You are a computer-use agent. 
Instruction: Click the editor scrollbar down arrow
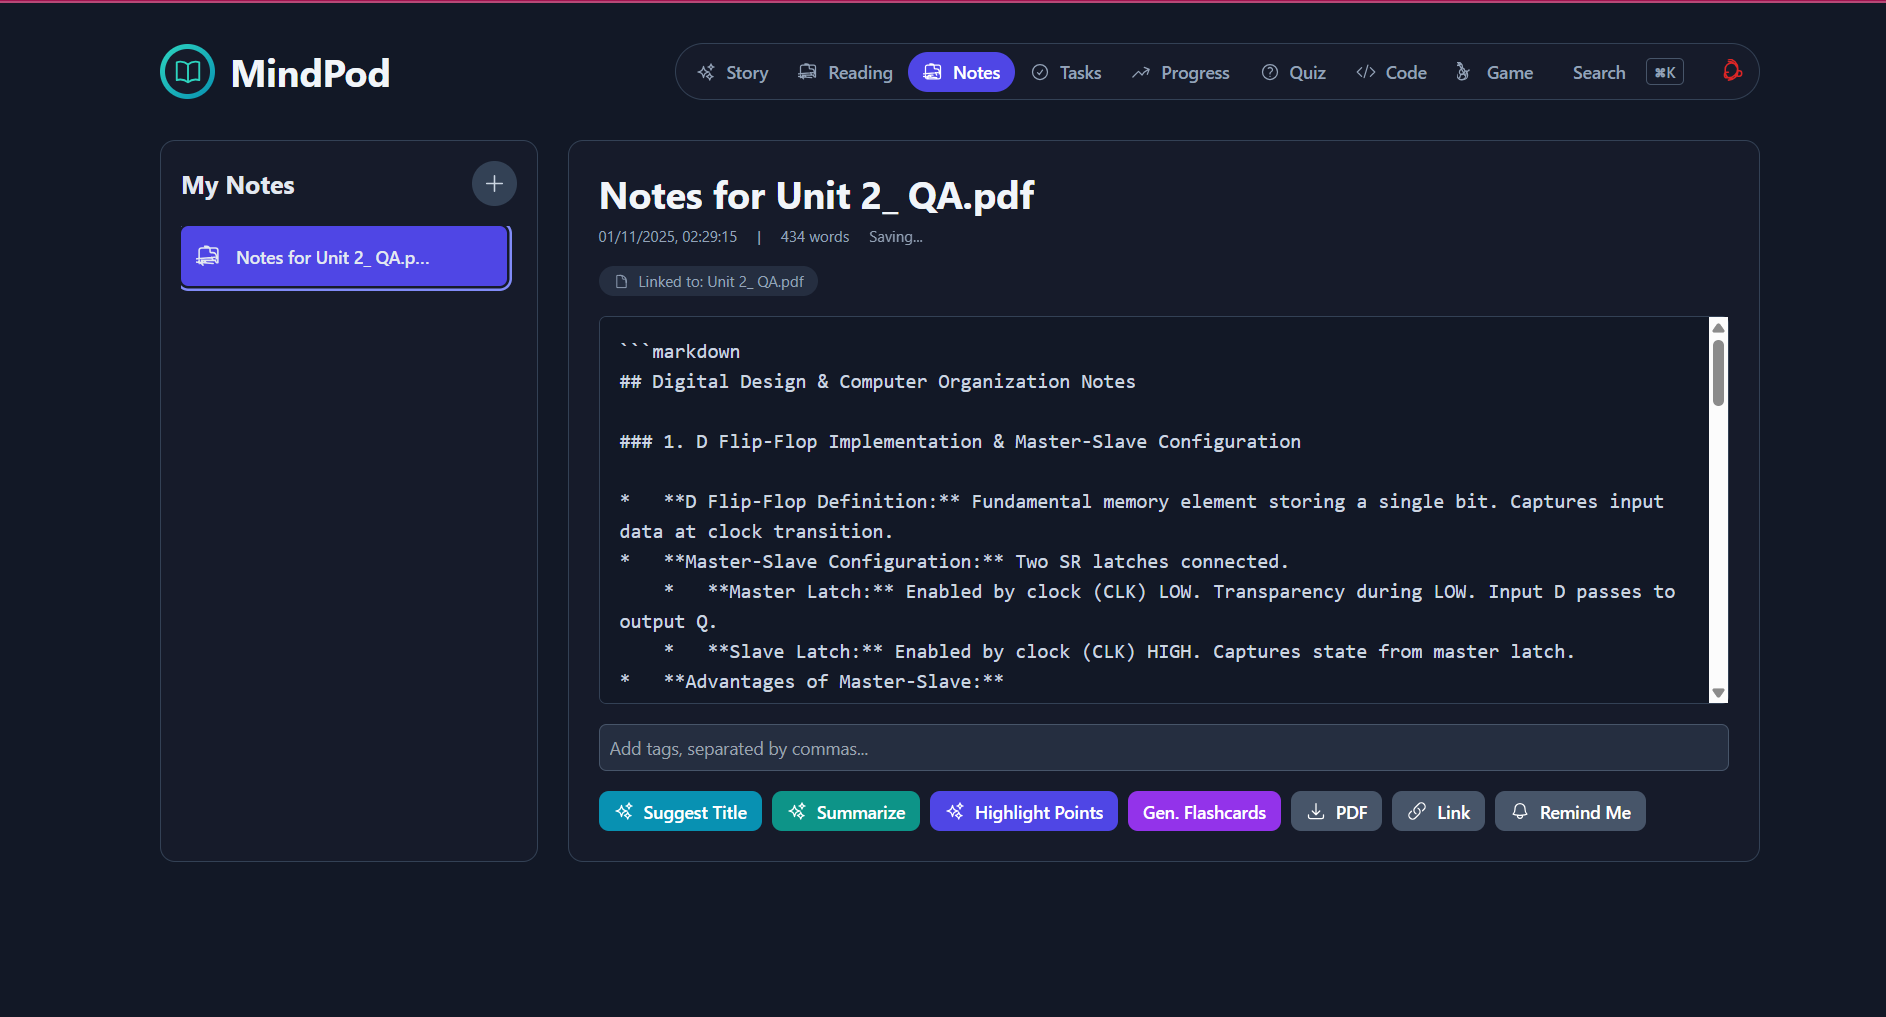tap(1718, 693)
